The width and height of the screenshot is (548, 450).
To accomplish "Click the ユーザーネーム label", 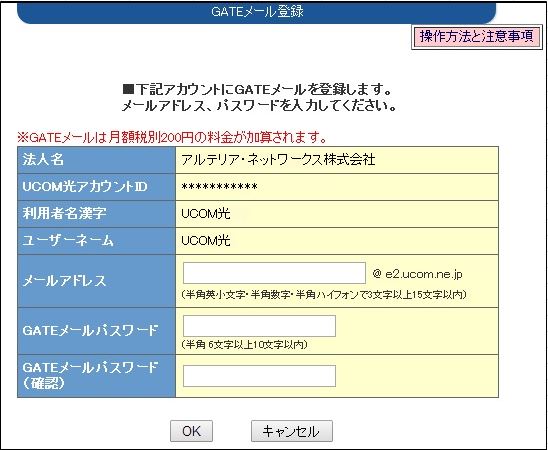I will (68, 241).
